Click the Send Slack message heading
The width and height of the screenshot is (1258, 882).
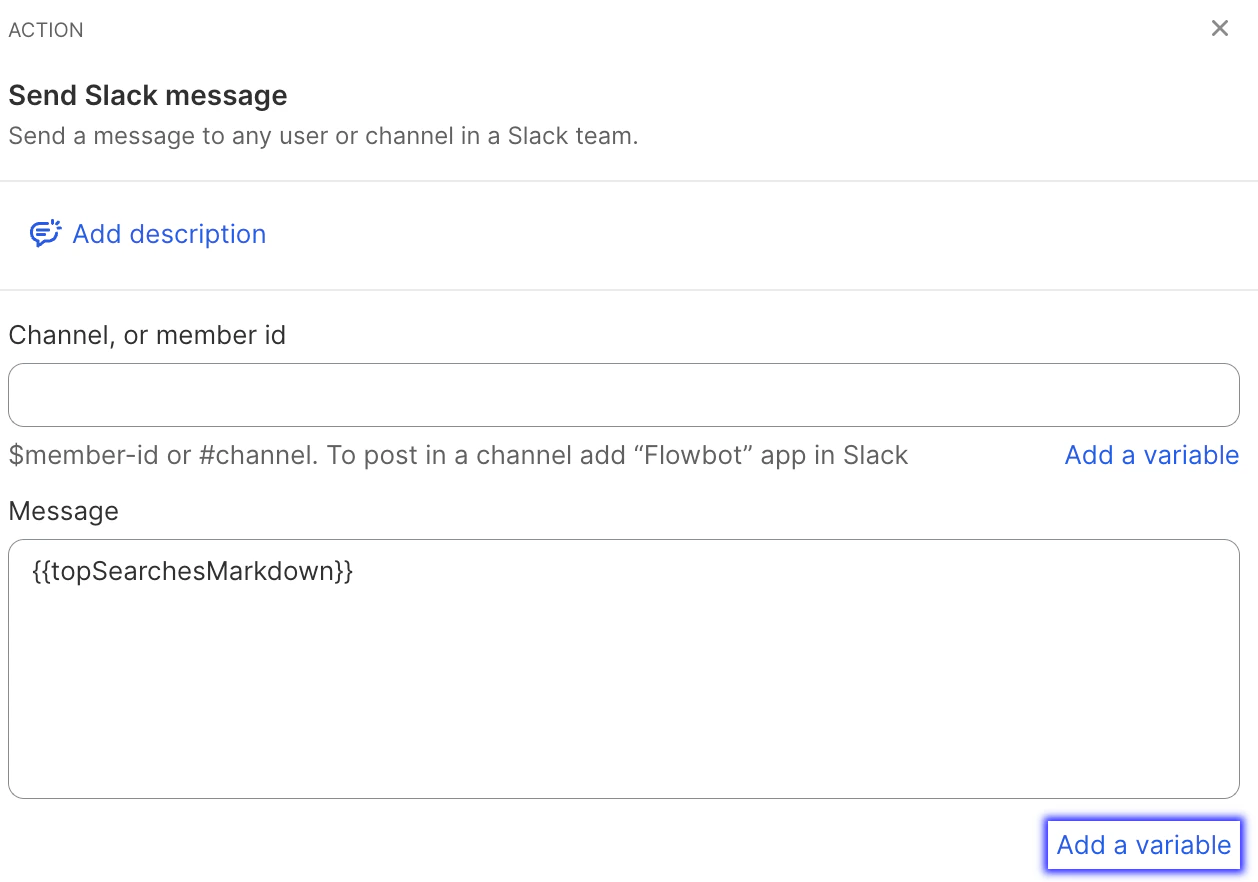pos(147,95)
